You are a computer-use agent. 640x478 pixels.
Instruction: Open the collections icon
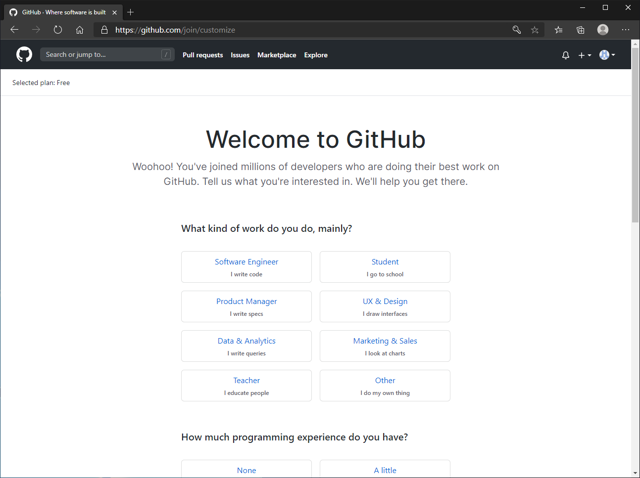click(580, 30)
